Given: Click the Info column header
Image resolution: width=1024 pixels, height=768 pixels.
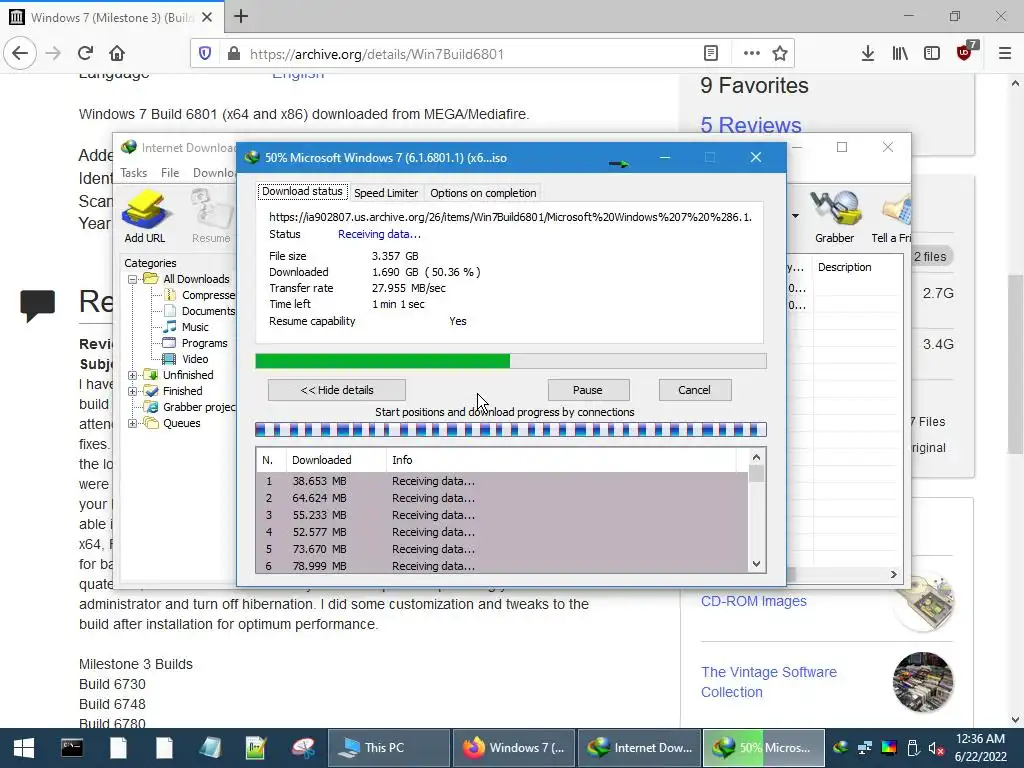Looking at the screenshot, I should (x=562, y=460).
